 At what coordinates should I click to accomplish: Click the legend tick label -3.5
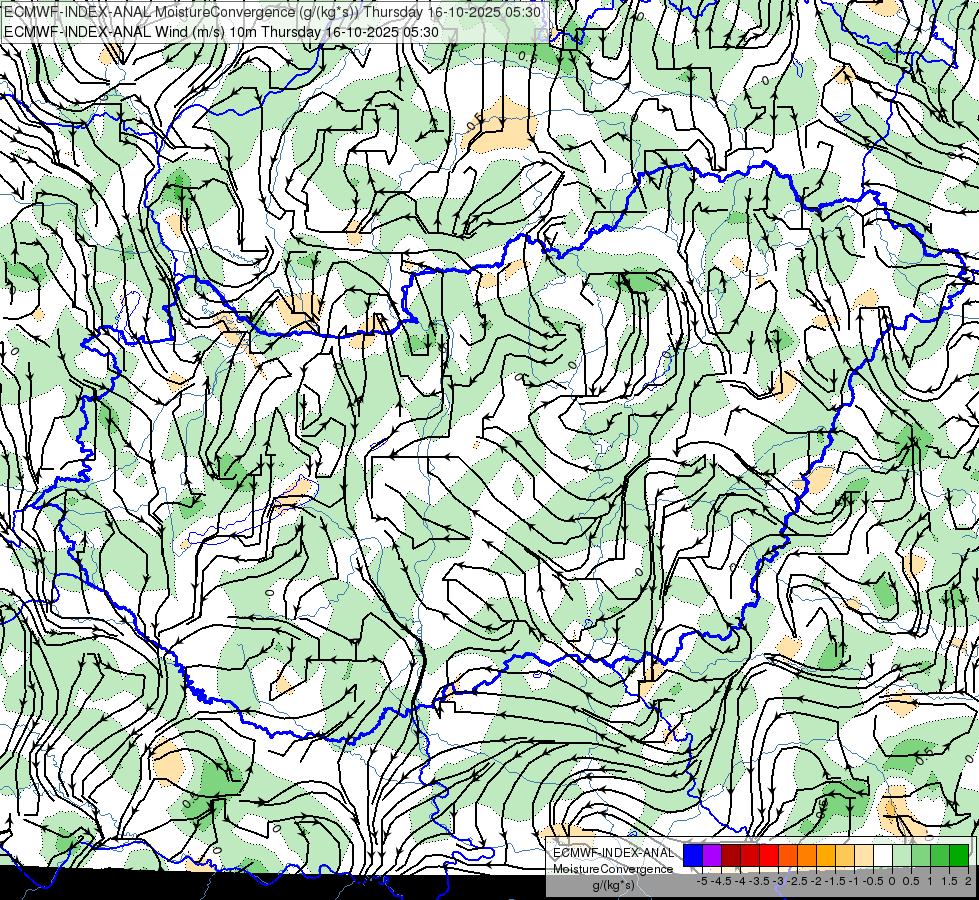pos(759,881)
